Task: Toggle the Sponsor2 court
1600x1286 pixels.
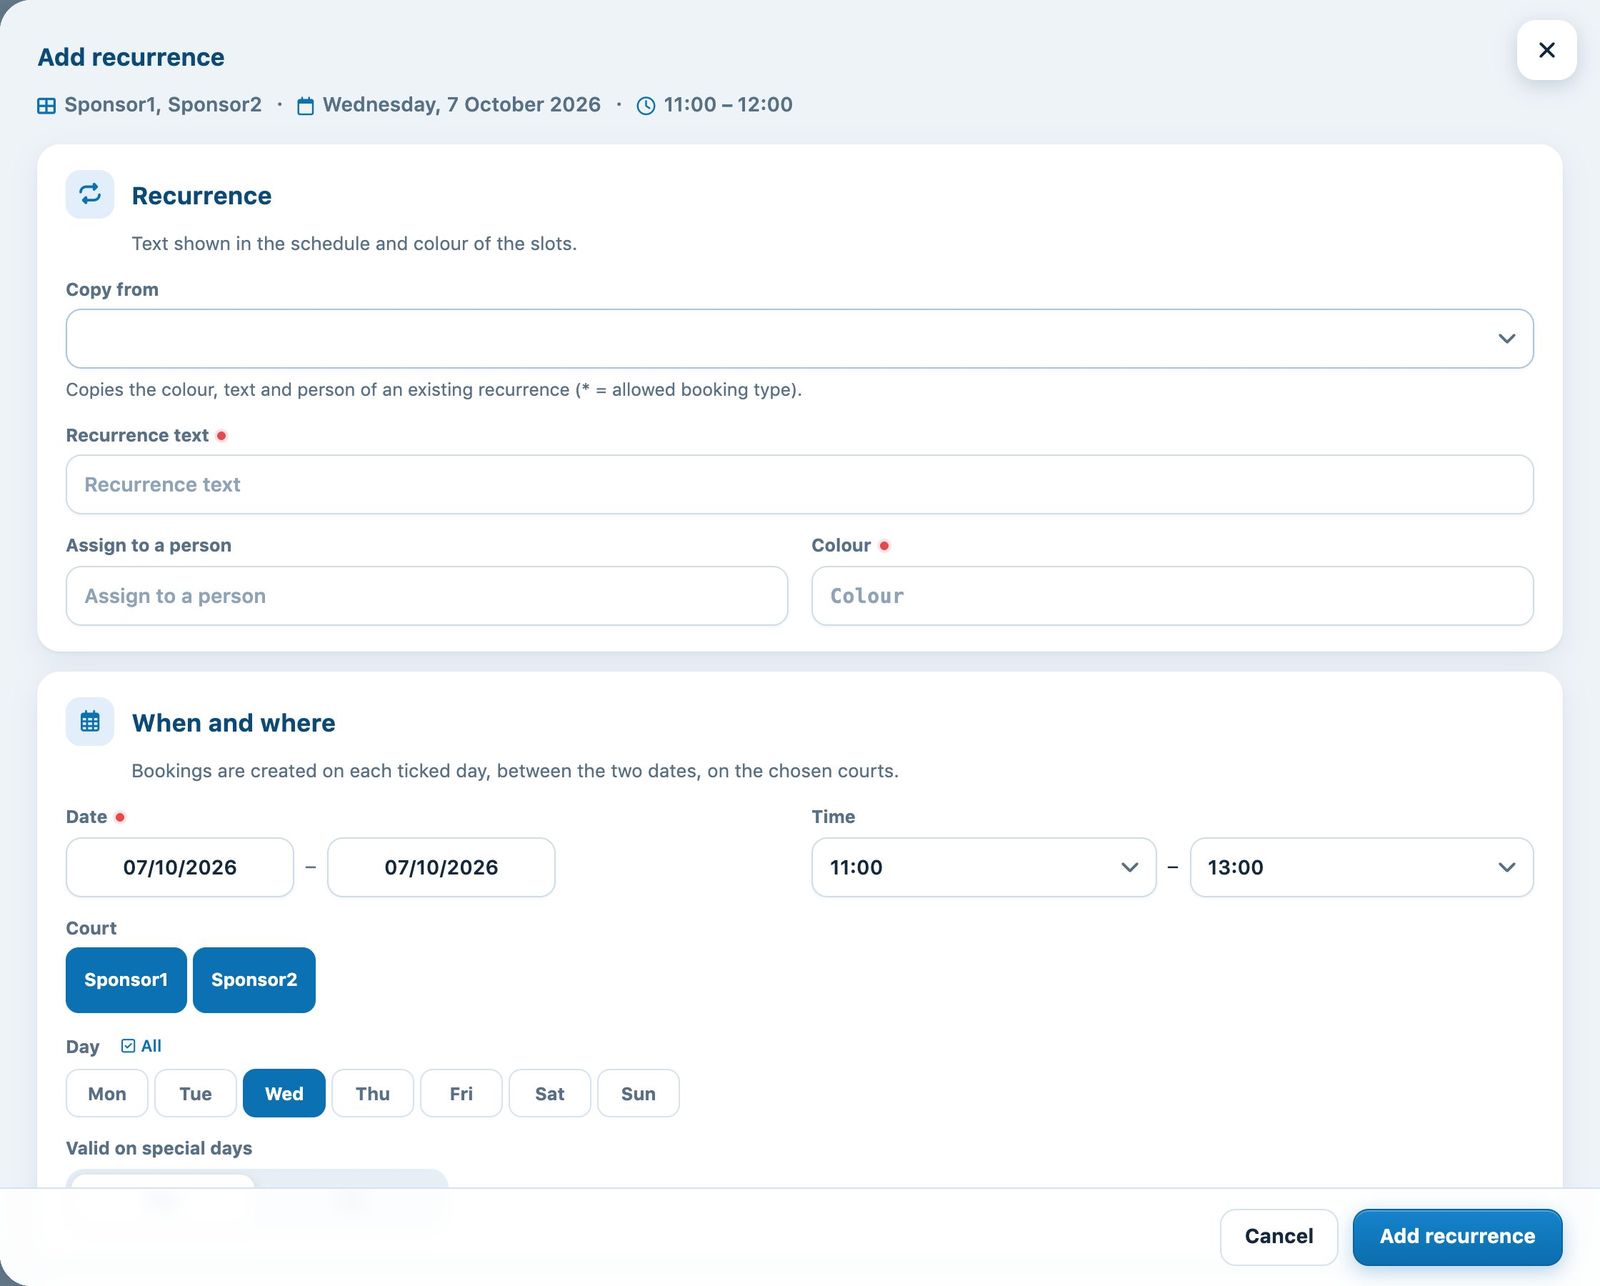Action: [254, 980]
